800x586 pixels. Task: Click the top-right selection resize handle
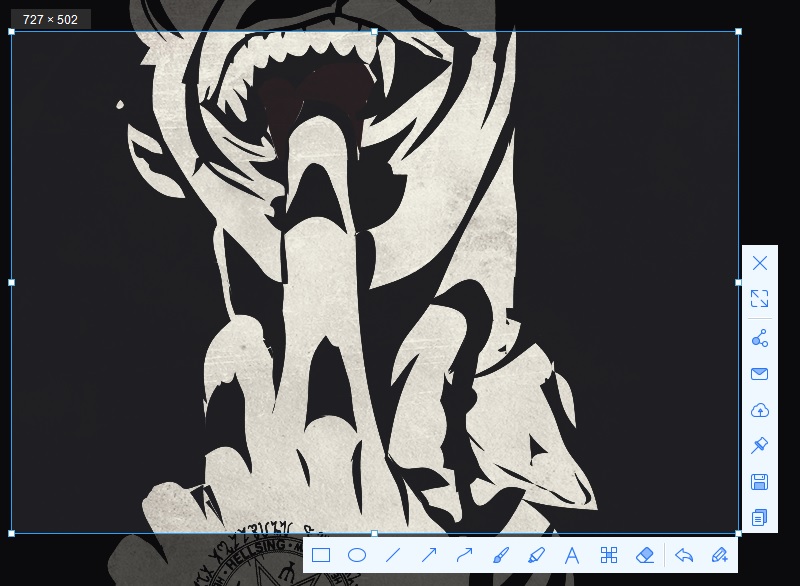pos(738,32)
